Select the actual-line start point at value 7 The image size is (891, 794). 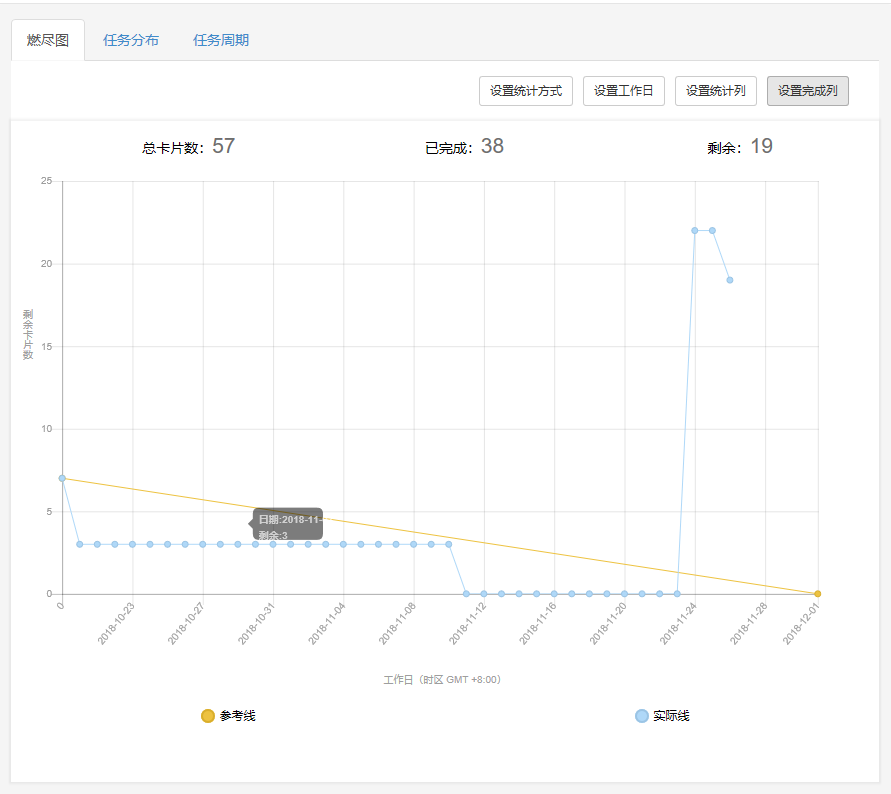click(62, 478)
